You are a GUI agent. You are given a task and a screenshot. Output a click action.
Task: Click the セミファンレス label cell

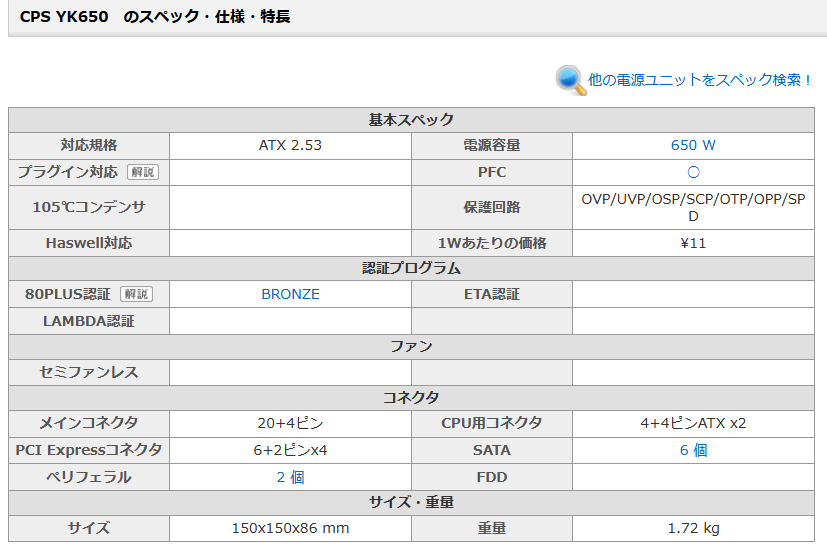89,372
